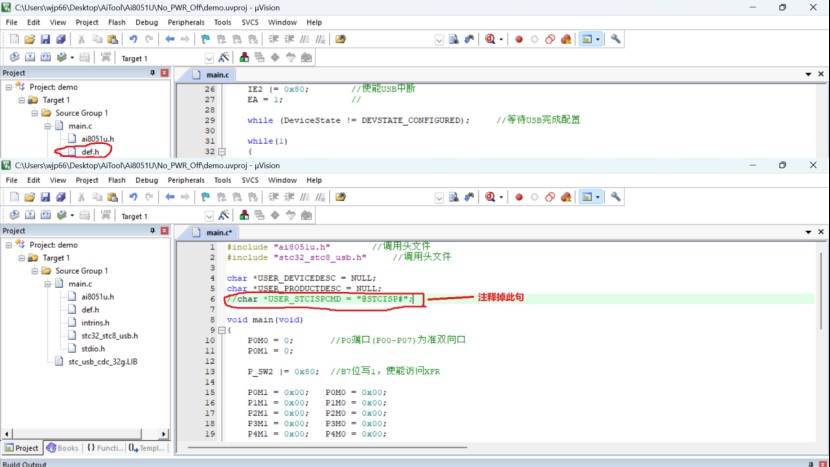Viewport: 830px width, 467px height.
Task: Start debug session icon in lower window
Action: 490,197
